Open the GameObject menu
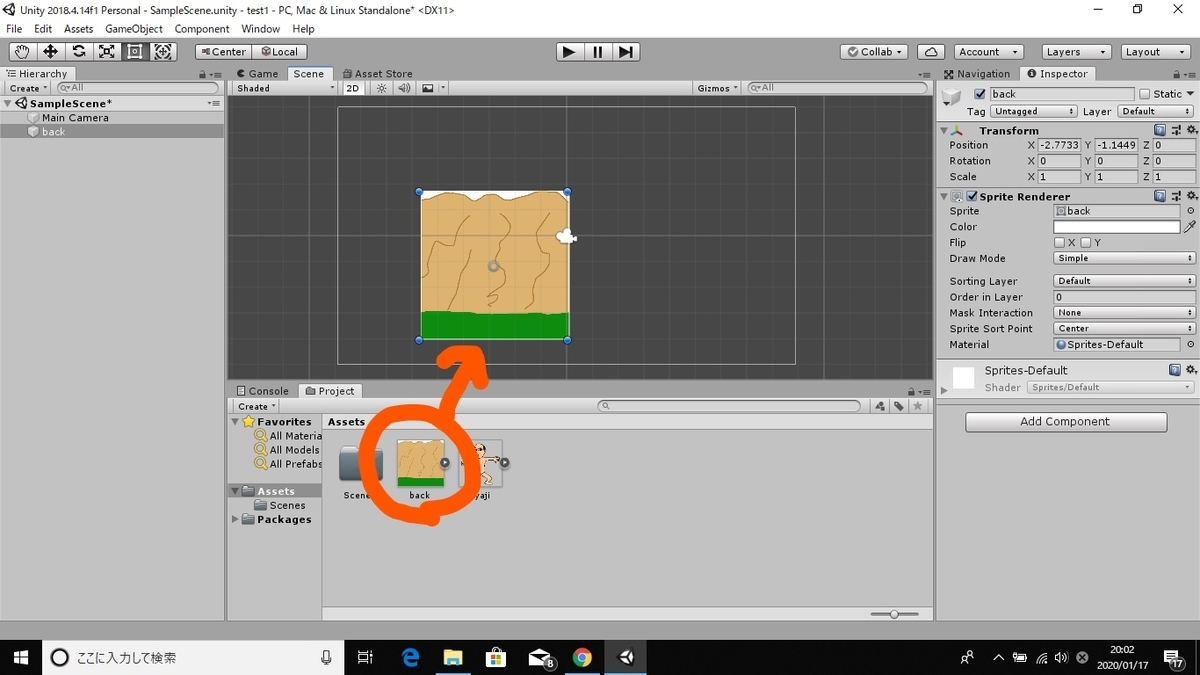This screenshot has height=675, width=1200. point(134,29)
